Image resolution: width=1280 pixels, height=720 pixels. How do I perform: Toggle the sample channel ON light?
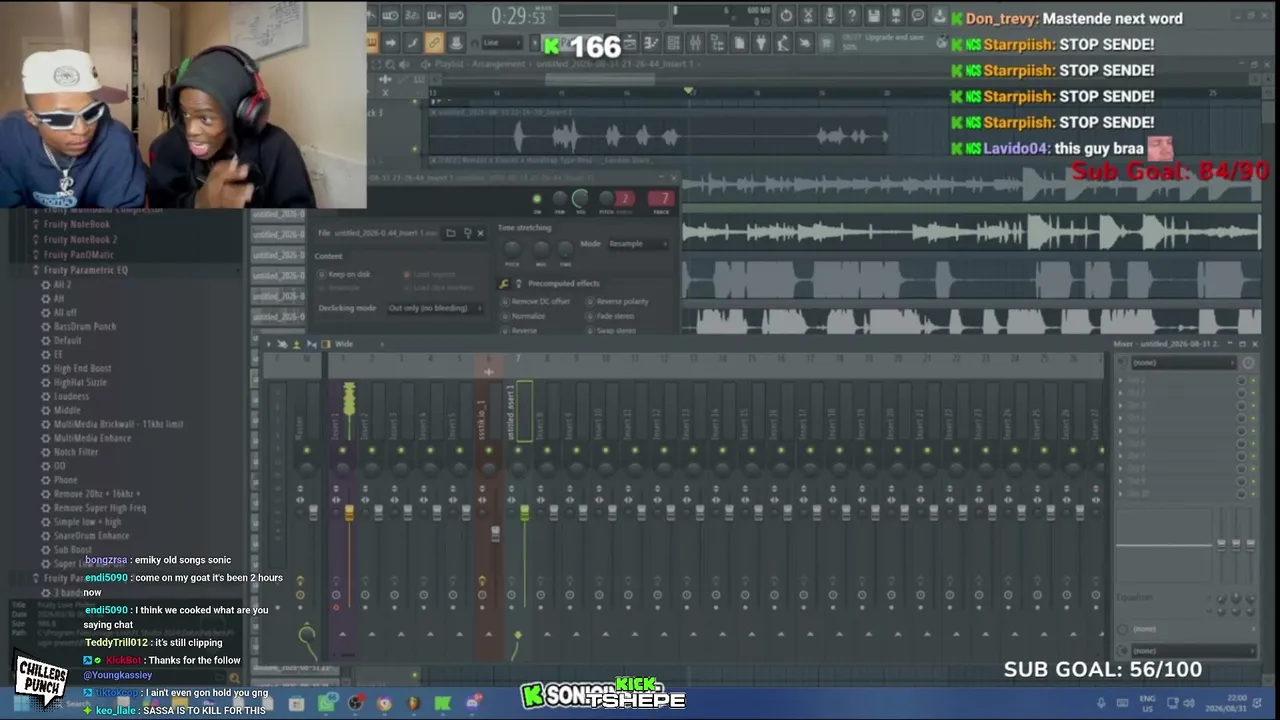point(537,200)
